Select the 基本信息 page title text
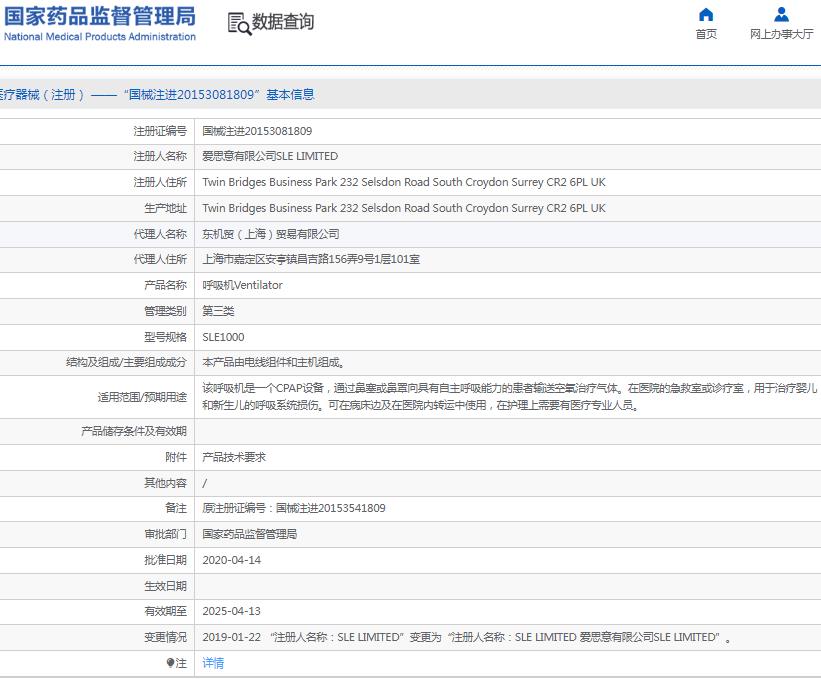 coord(290,95)
